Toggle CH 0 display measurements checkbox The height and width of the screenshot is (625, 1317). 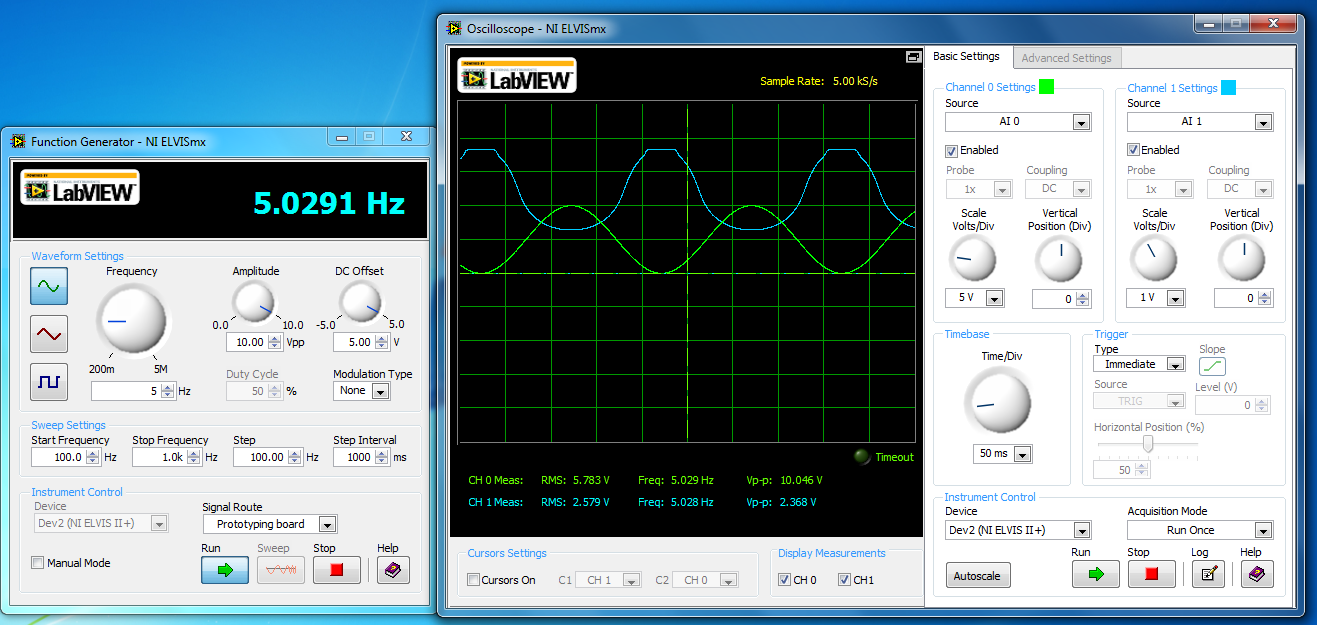pyautogui.click(x=785, y=580)
